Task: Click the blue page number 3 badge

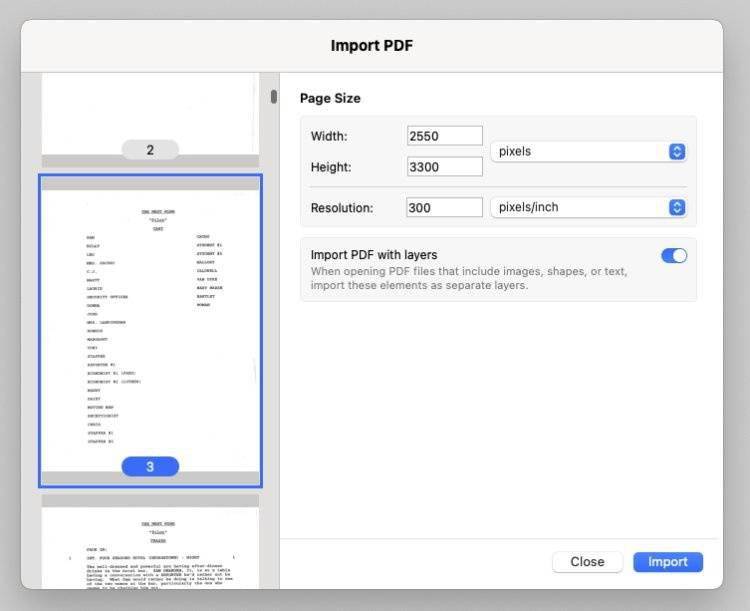Action: 150,467
